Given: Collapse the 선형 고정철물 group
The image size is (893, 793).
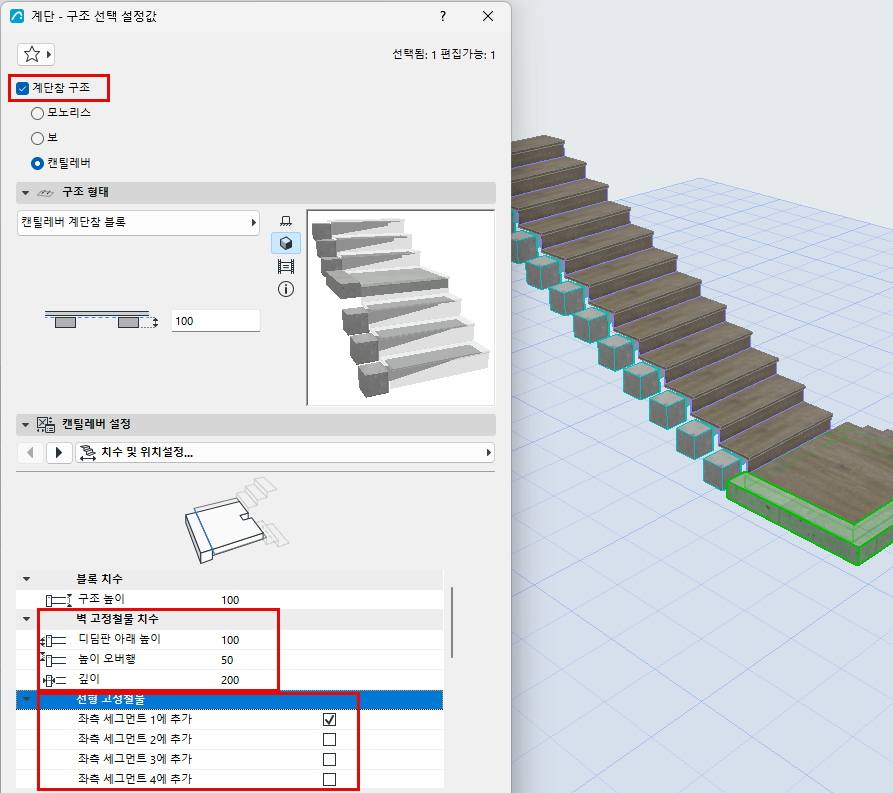Looking at the screenshot, I should 27,699.
